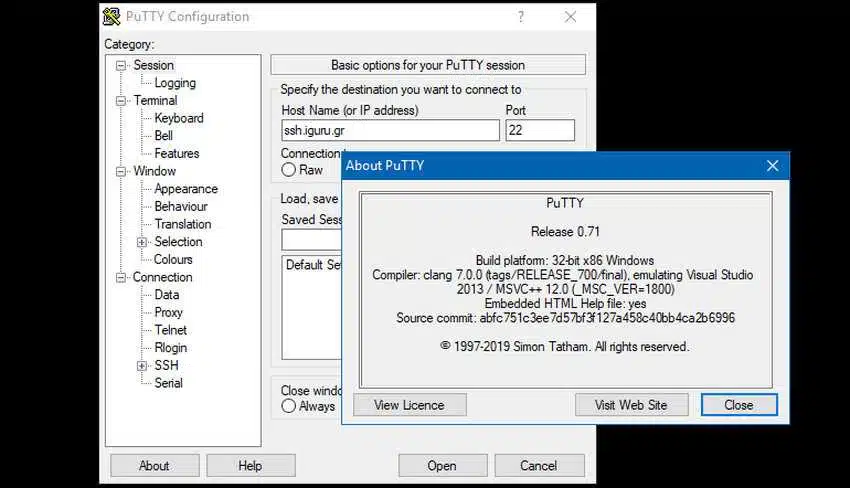The image size is (850, 488).
Task: Click the Cancel button
Action: (x=539, y=466)
